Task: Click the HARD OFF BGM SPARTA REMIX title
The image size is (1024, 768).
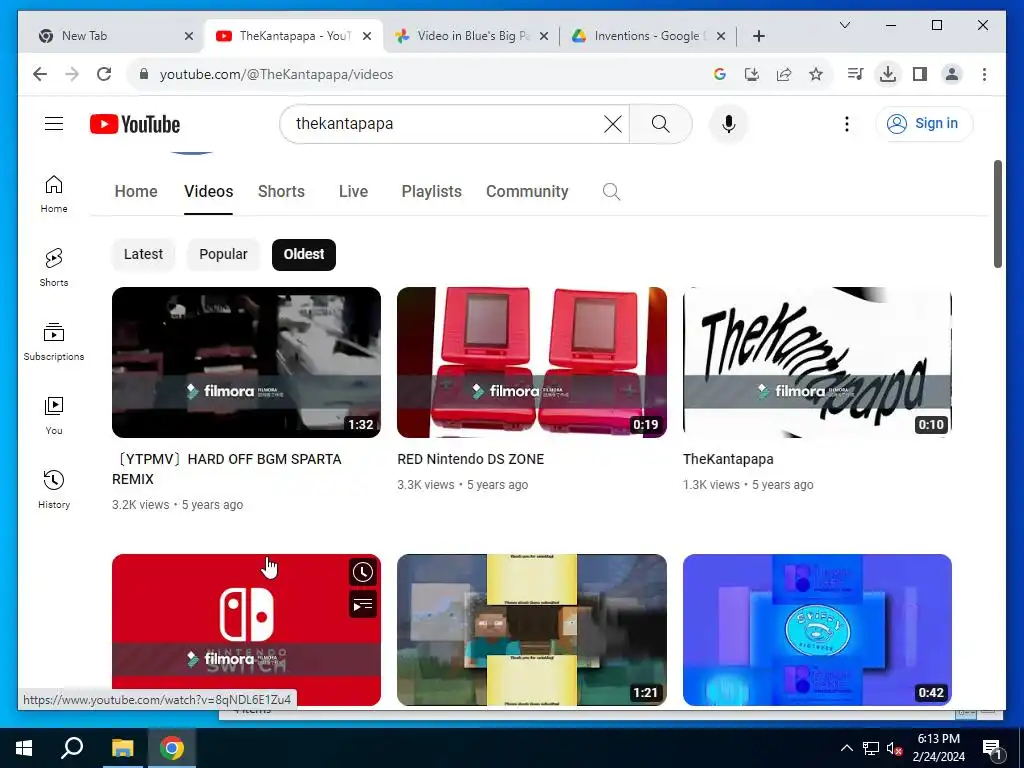Action: [227, 469]
